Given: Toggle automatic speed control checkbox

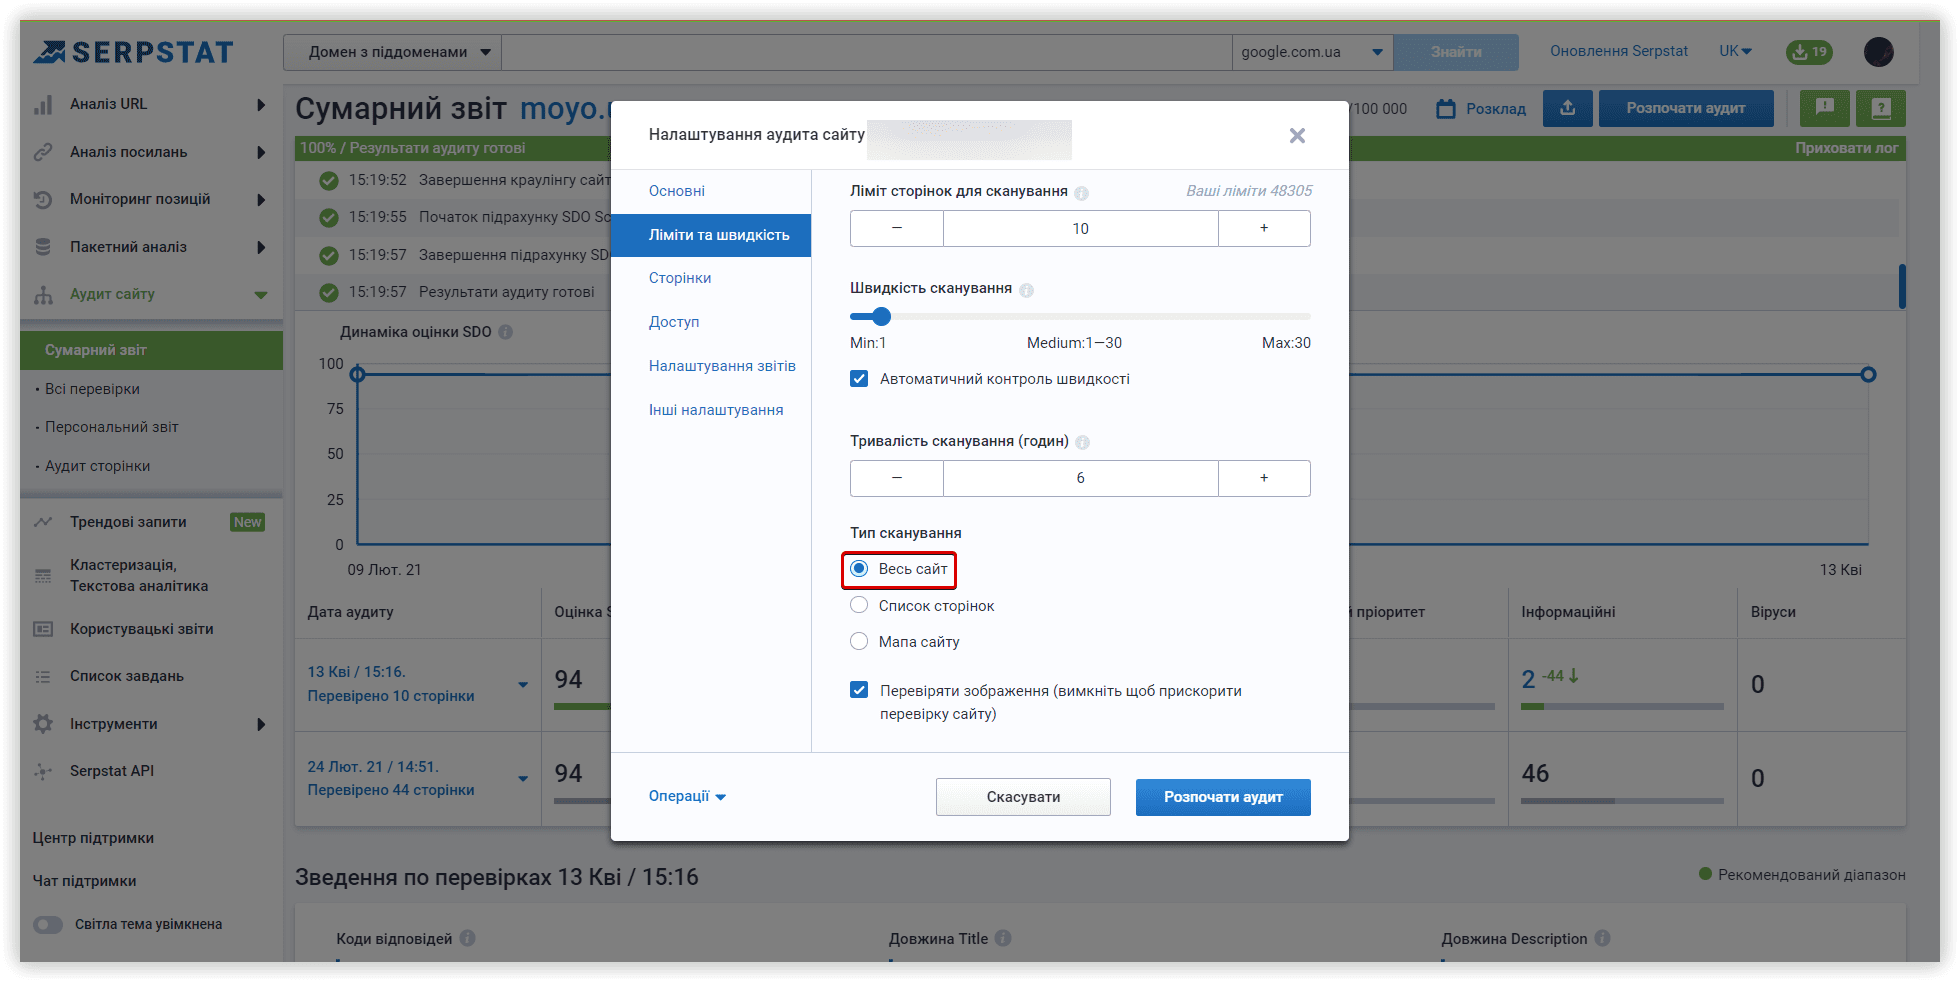Looking at the screenshot, I should (859, 379).
